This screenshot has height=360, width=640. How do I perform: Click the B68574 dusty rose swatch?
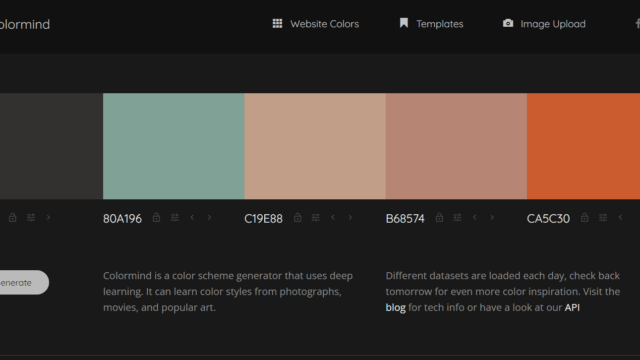pyautogui.click(x=456, y=146)
